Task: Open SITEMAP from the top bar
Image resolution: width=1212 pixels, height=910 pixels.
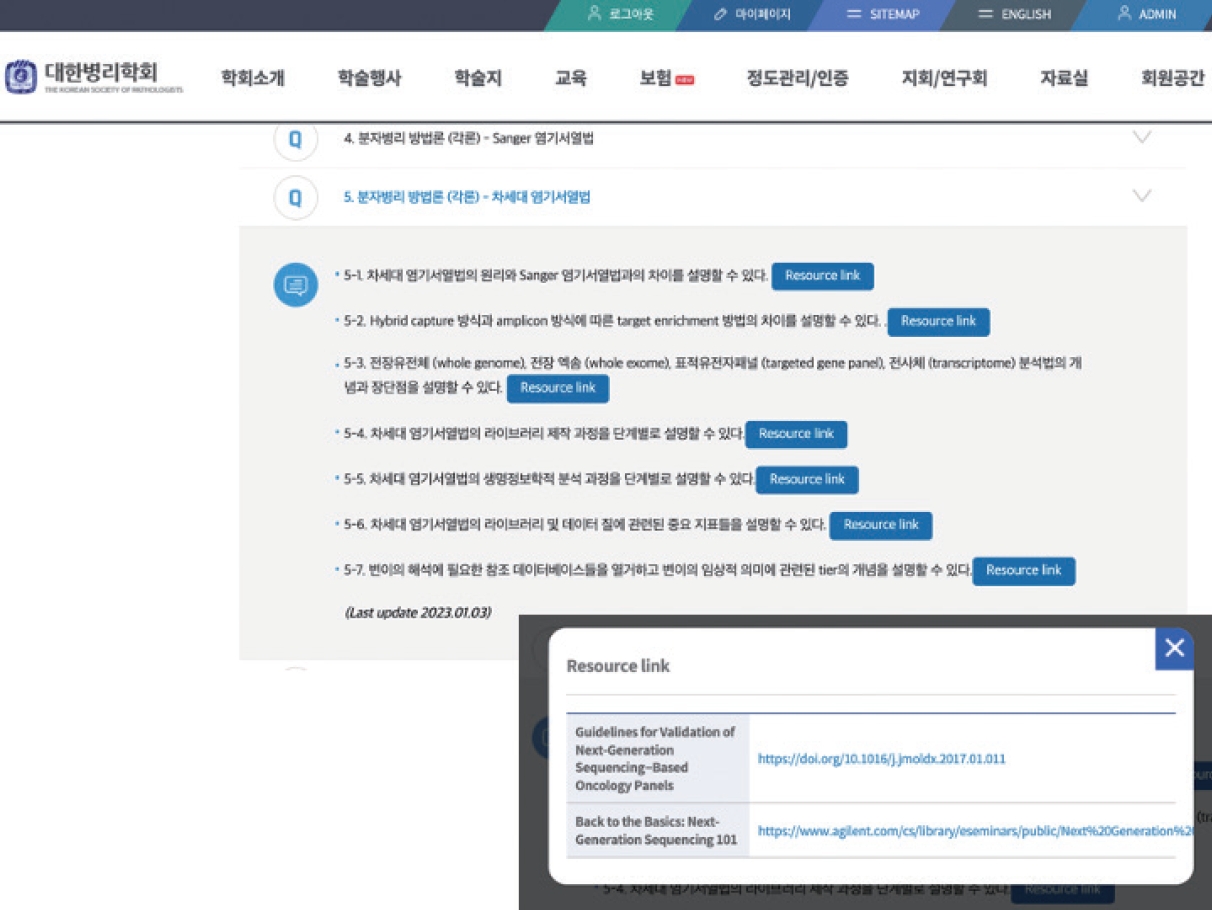Action: tap(881, 14)
